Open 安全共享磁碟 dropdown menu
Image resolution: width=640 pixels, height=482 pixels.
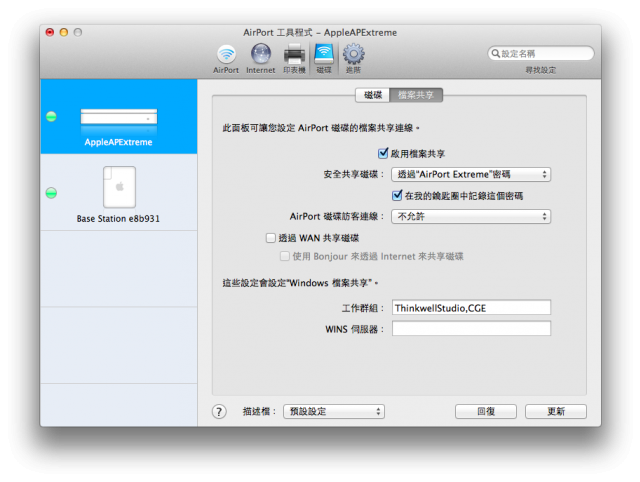(x=471, y=175)
